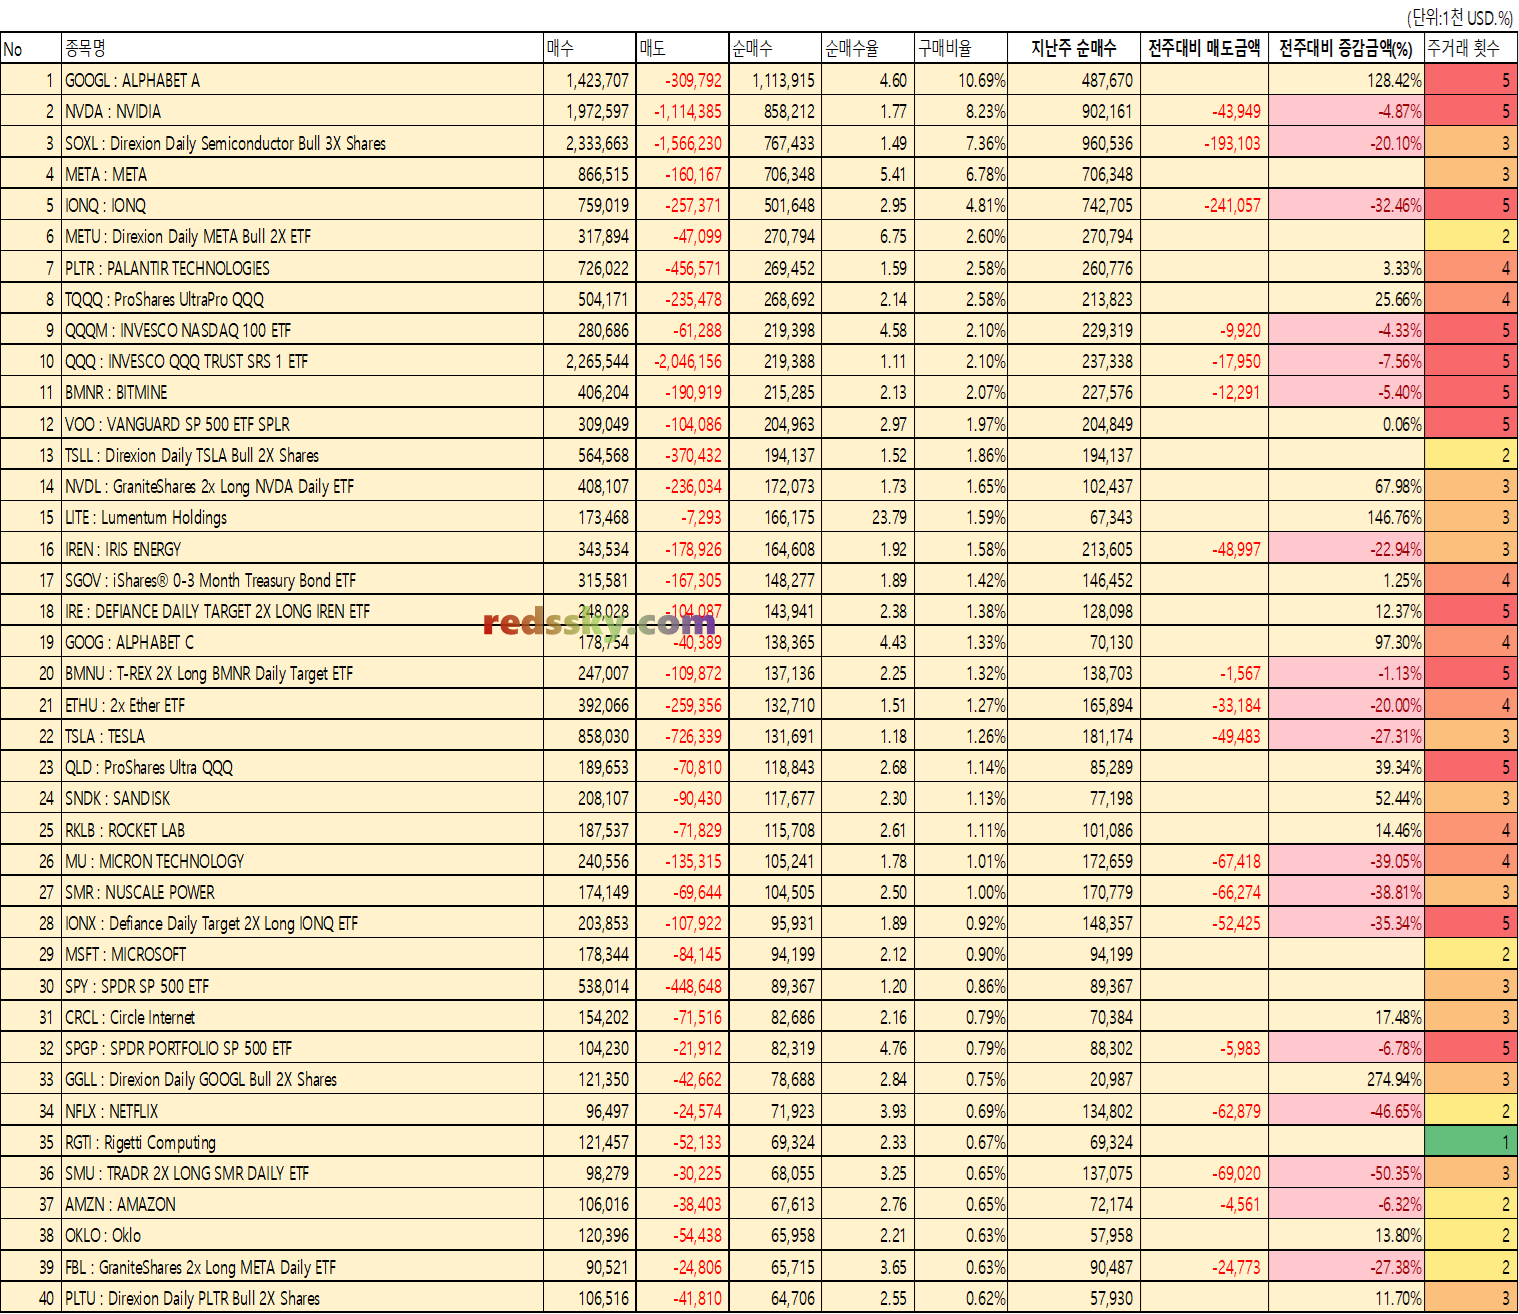Click OKLO : Oklo cell
1519x1314 pixels.
302,1235
